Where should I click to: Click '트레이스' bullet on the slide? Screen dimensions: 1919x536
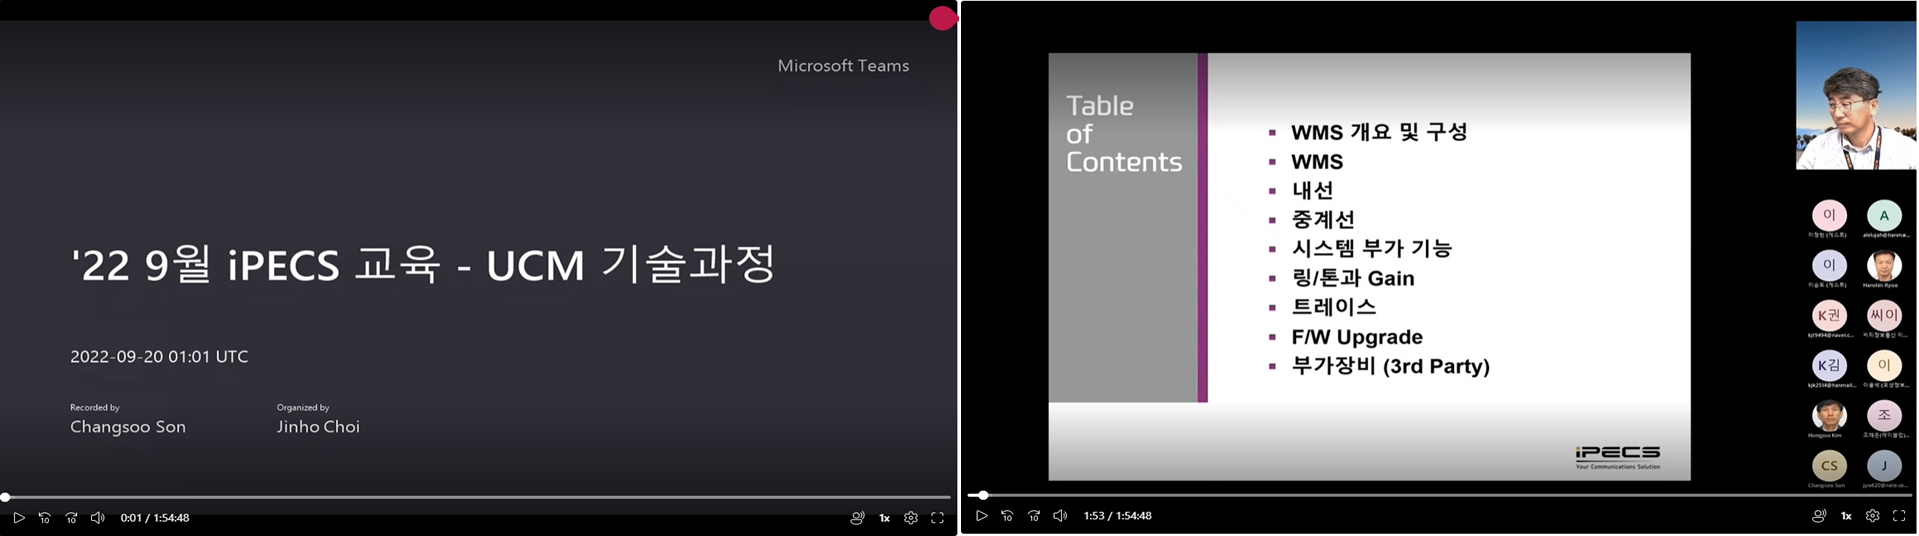(x=1334, y=307)
